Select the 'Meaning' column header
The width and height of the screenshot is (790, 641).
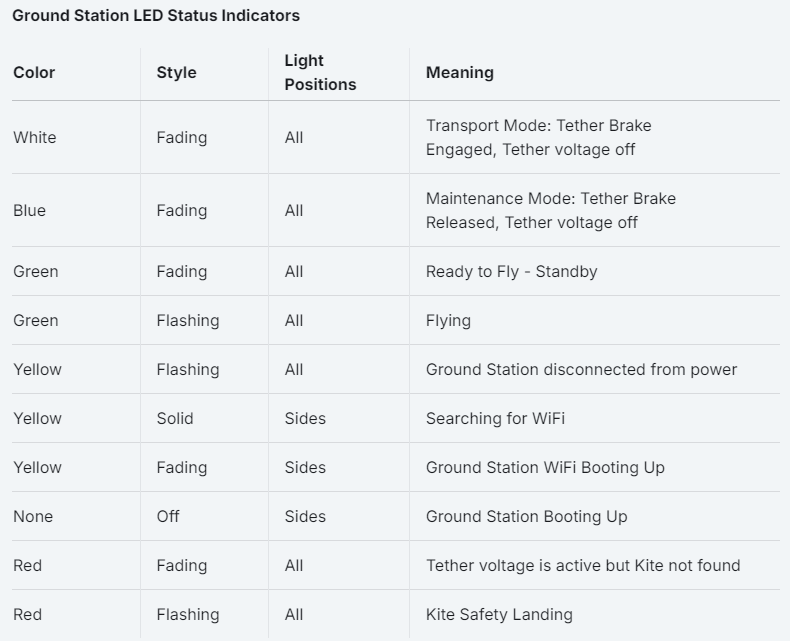pos(459,72)
